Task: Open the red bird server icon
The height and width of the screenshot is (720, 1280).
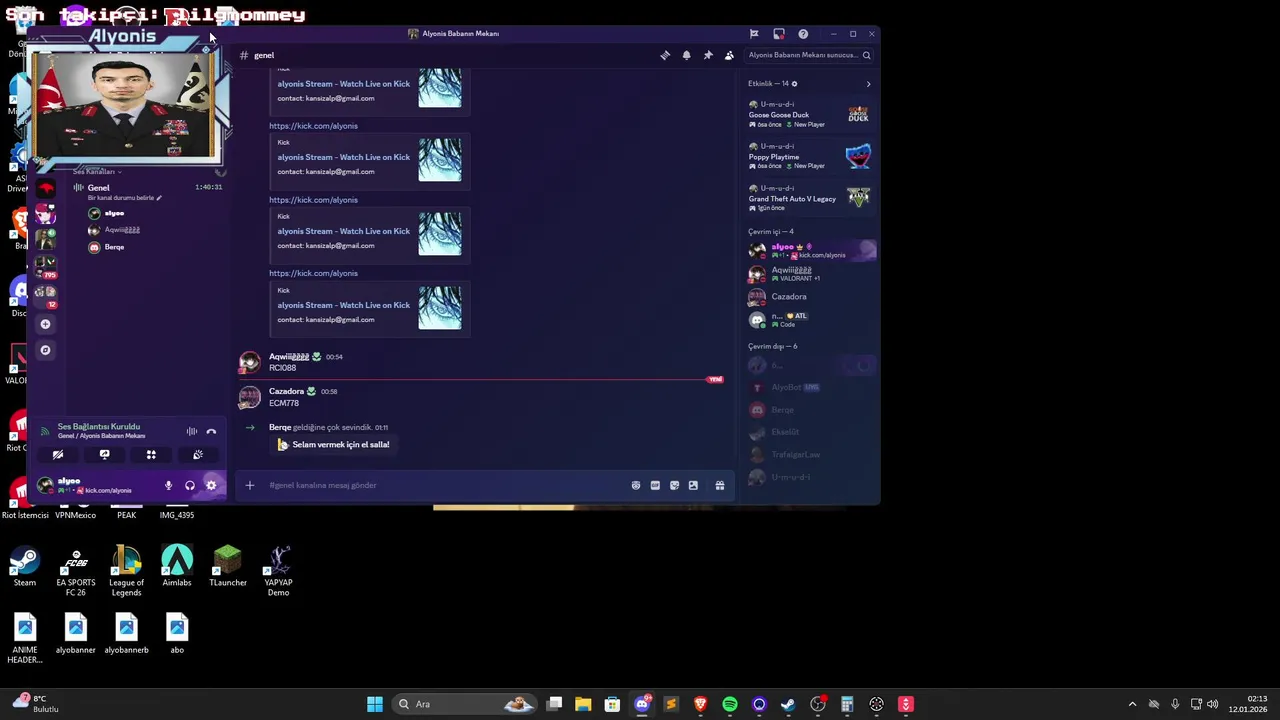Action: (45, 188)
